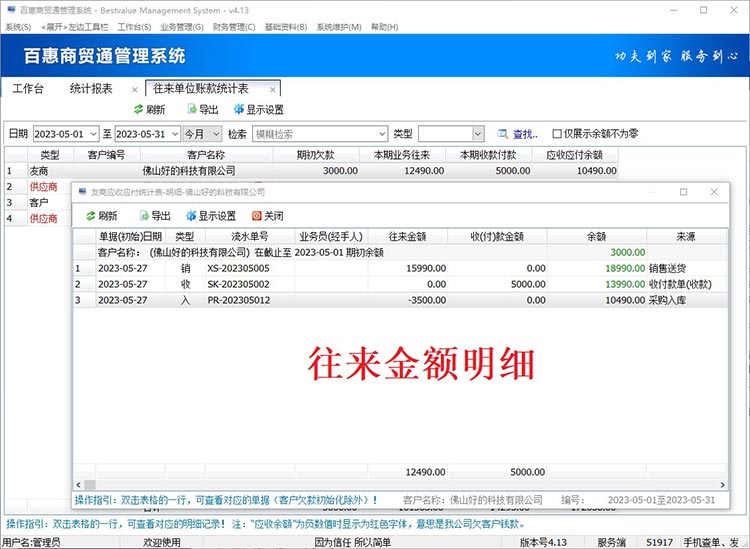Switch to the 统计报表 tab
This screenshot has height=549, width=750.
91,89
